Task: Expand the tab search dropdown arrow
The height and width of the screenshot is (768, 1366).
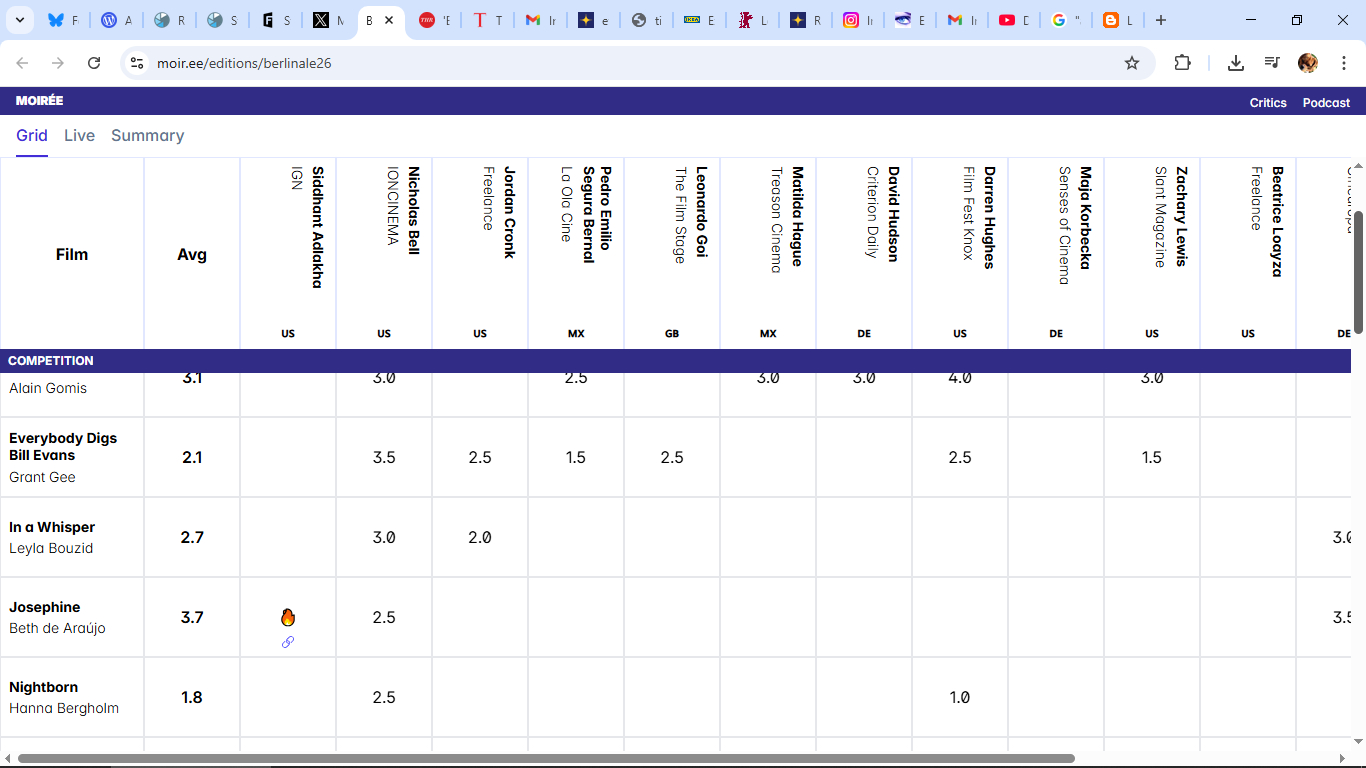Action: click(x=20, y=20)
